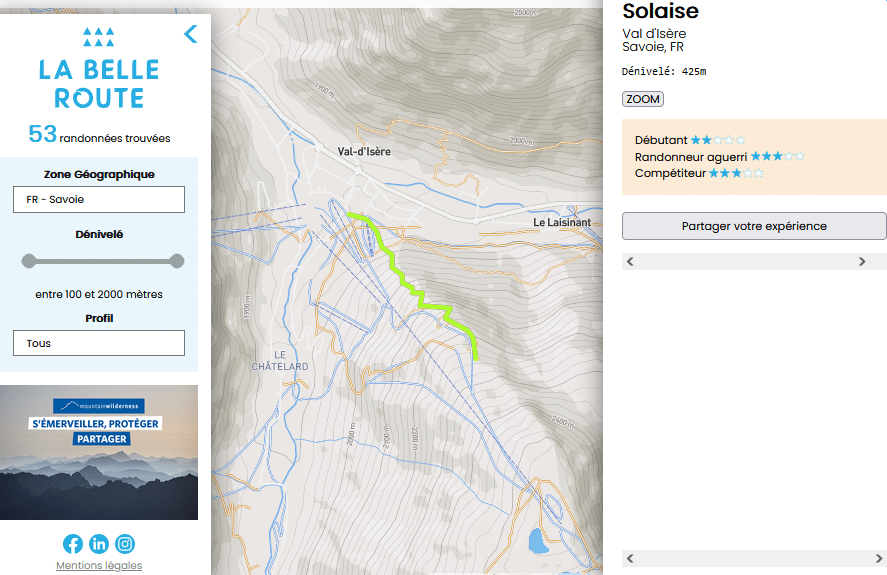This screenshot has height=575, width=887.
Task: Open the Mentions légales link
Action: (99, 565)
